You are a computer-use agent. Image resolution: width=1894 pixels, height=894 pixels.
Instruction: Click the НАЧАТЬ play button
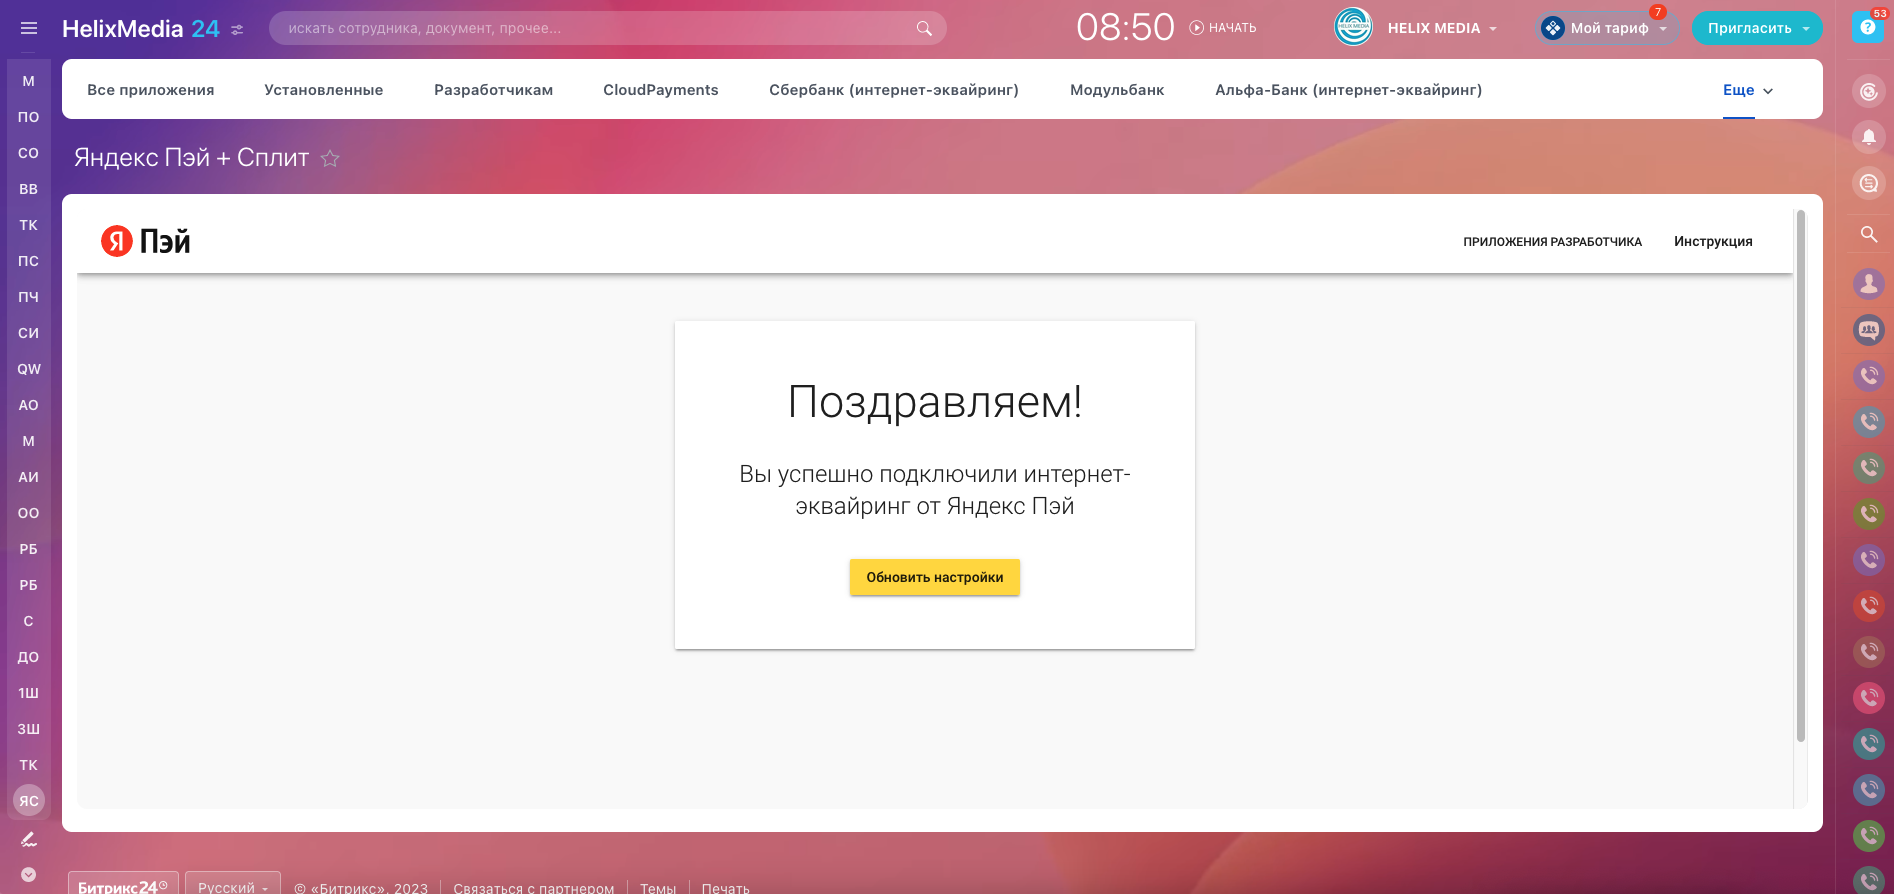[1223, 28]
